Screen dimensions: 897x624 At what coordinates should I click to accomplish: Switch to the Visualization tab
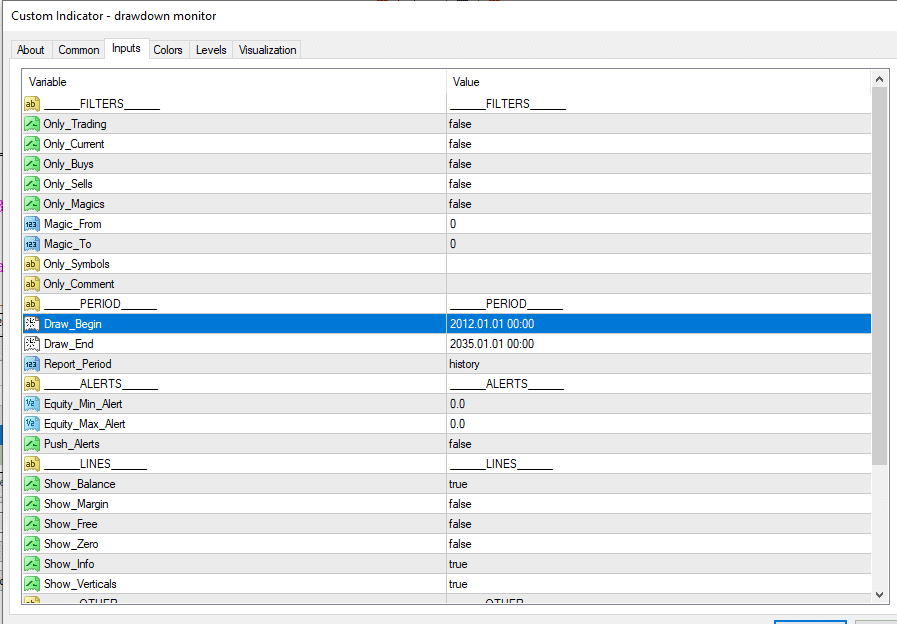click(x=267, y=50)
